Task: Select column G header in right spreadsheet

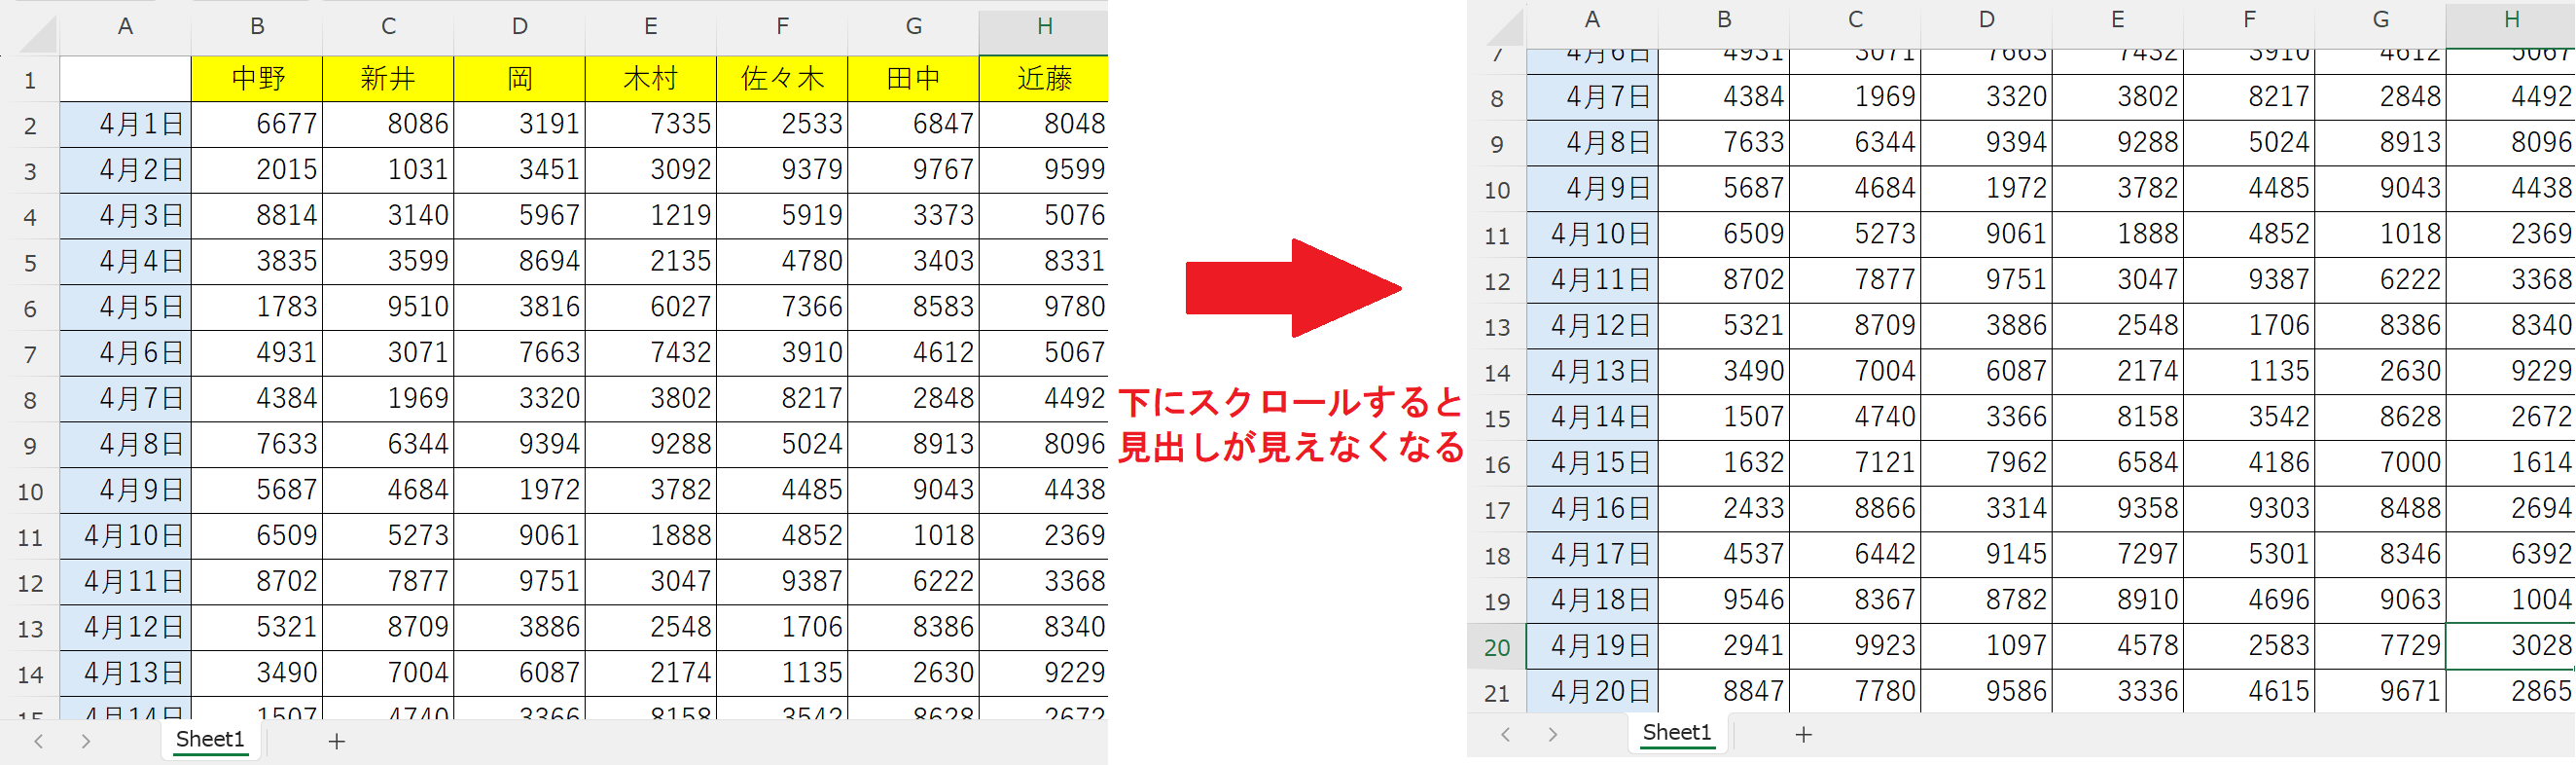Action: (2381, 20)
